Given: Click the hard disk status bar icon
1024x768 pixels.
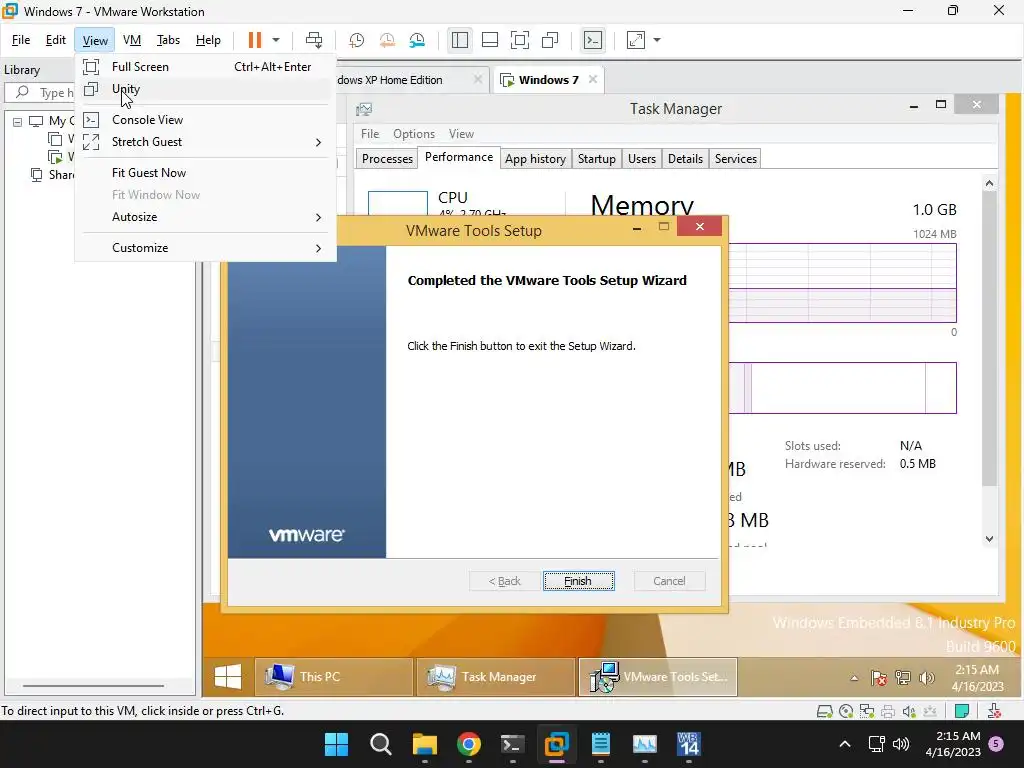Looking at the screenshot, I should point(825,711).
